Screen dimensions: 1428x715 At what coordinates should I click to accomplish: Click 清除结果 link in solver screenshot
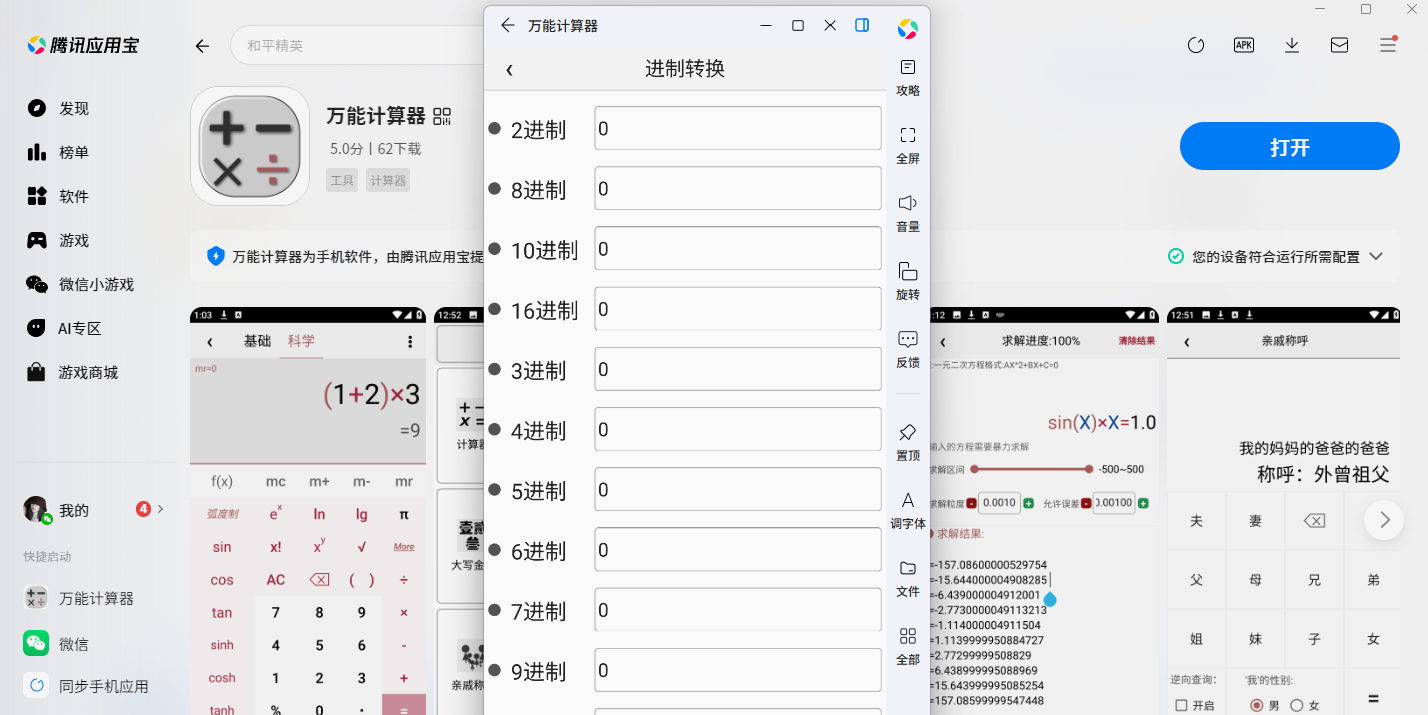click(x=1137, y=341)
